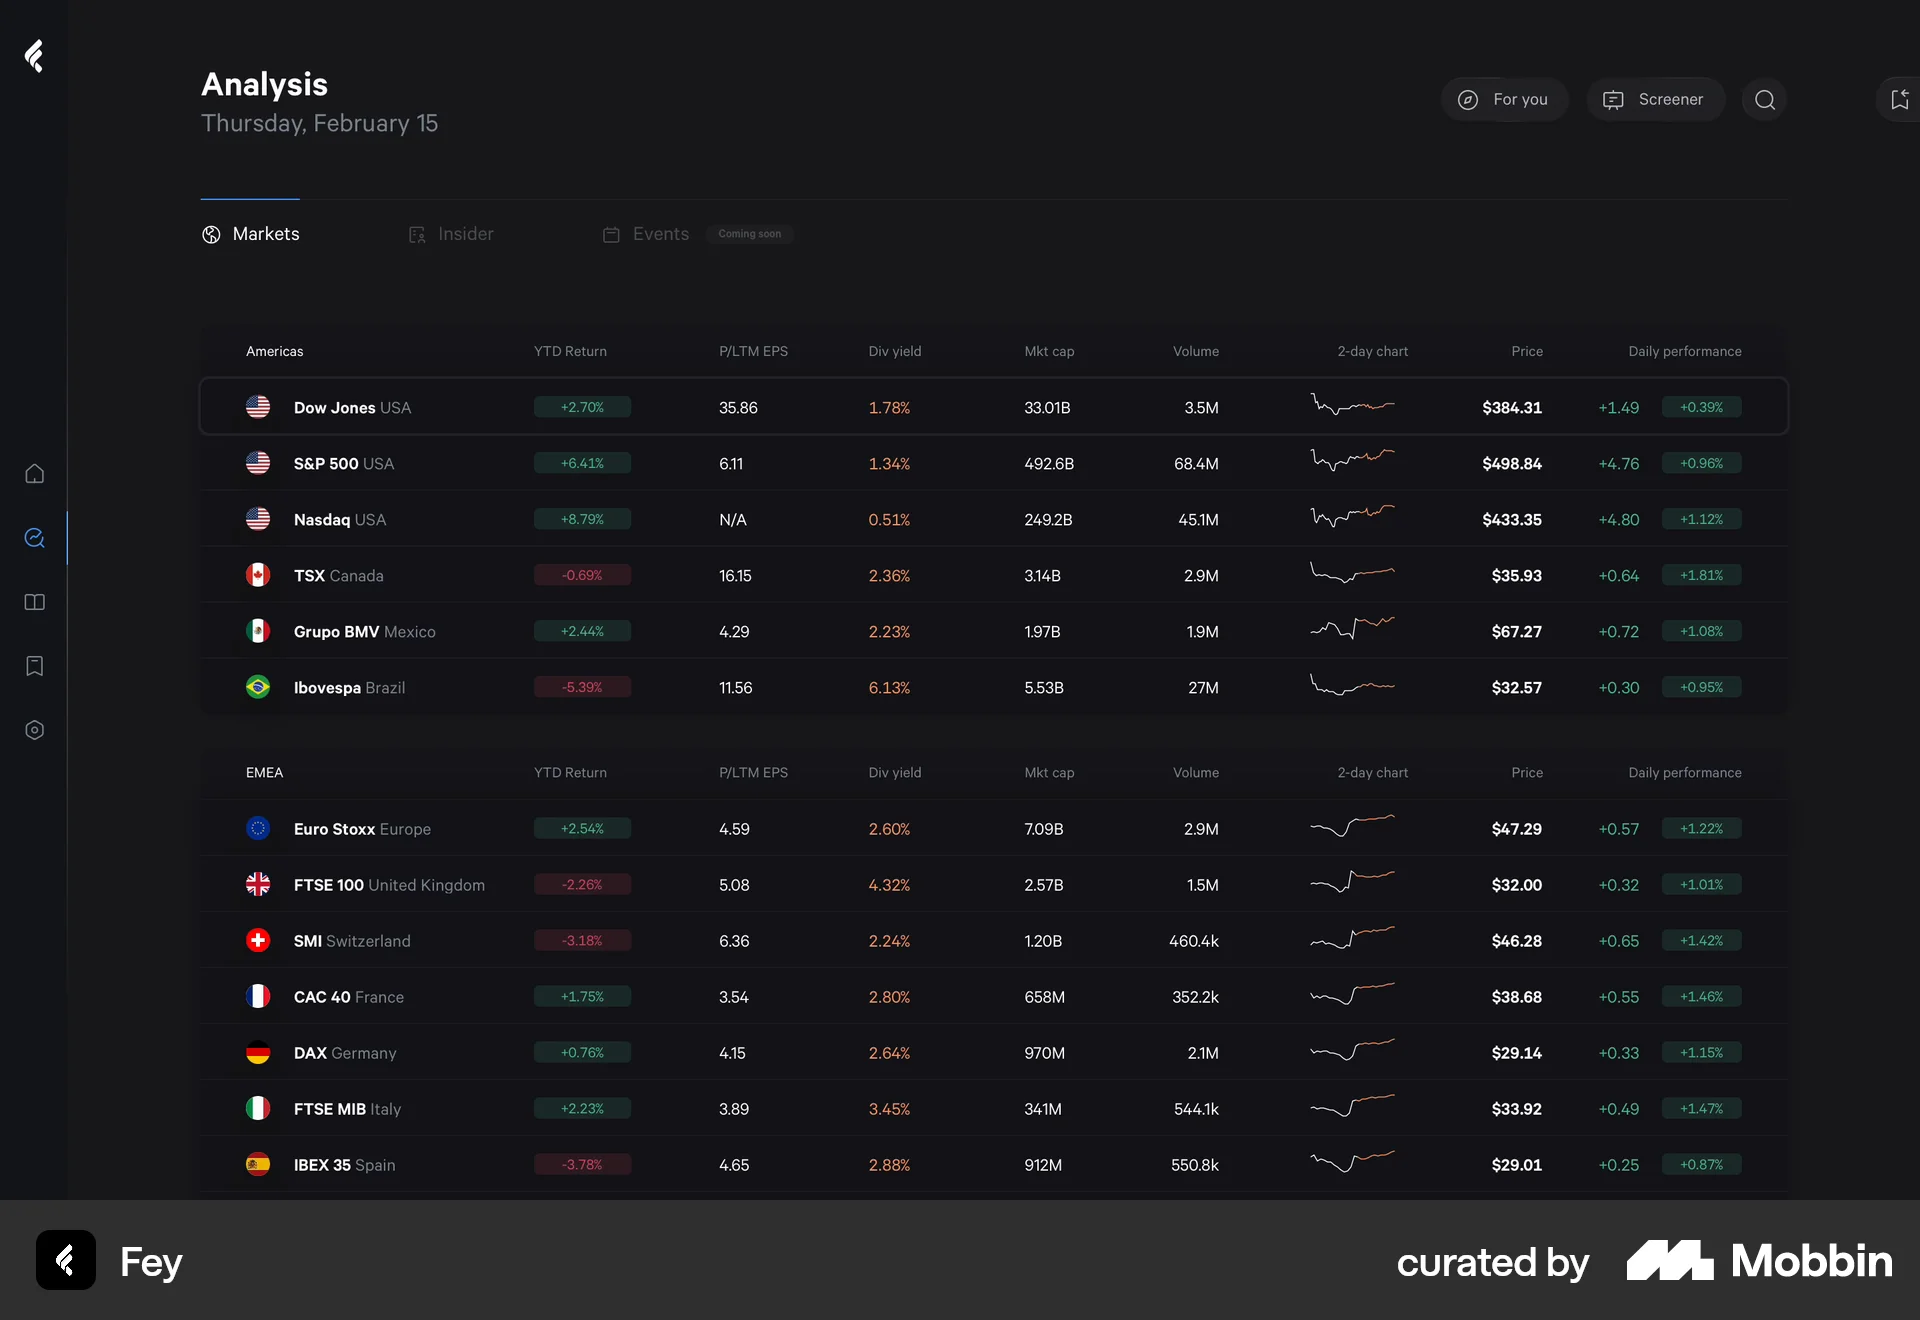Click the Coming soon badge

pyautogui.click(x=750, y=234)
